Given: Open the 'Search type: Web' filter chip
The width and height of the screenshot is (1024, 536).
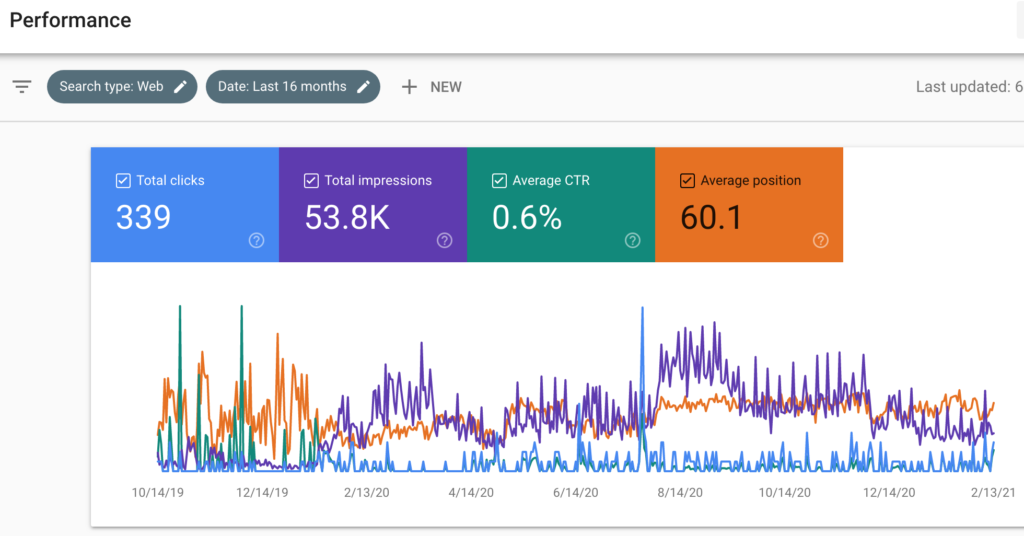Looking at the screenshot, I should tap(111, 87).
